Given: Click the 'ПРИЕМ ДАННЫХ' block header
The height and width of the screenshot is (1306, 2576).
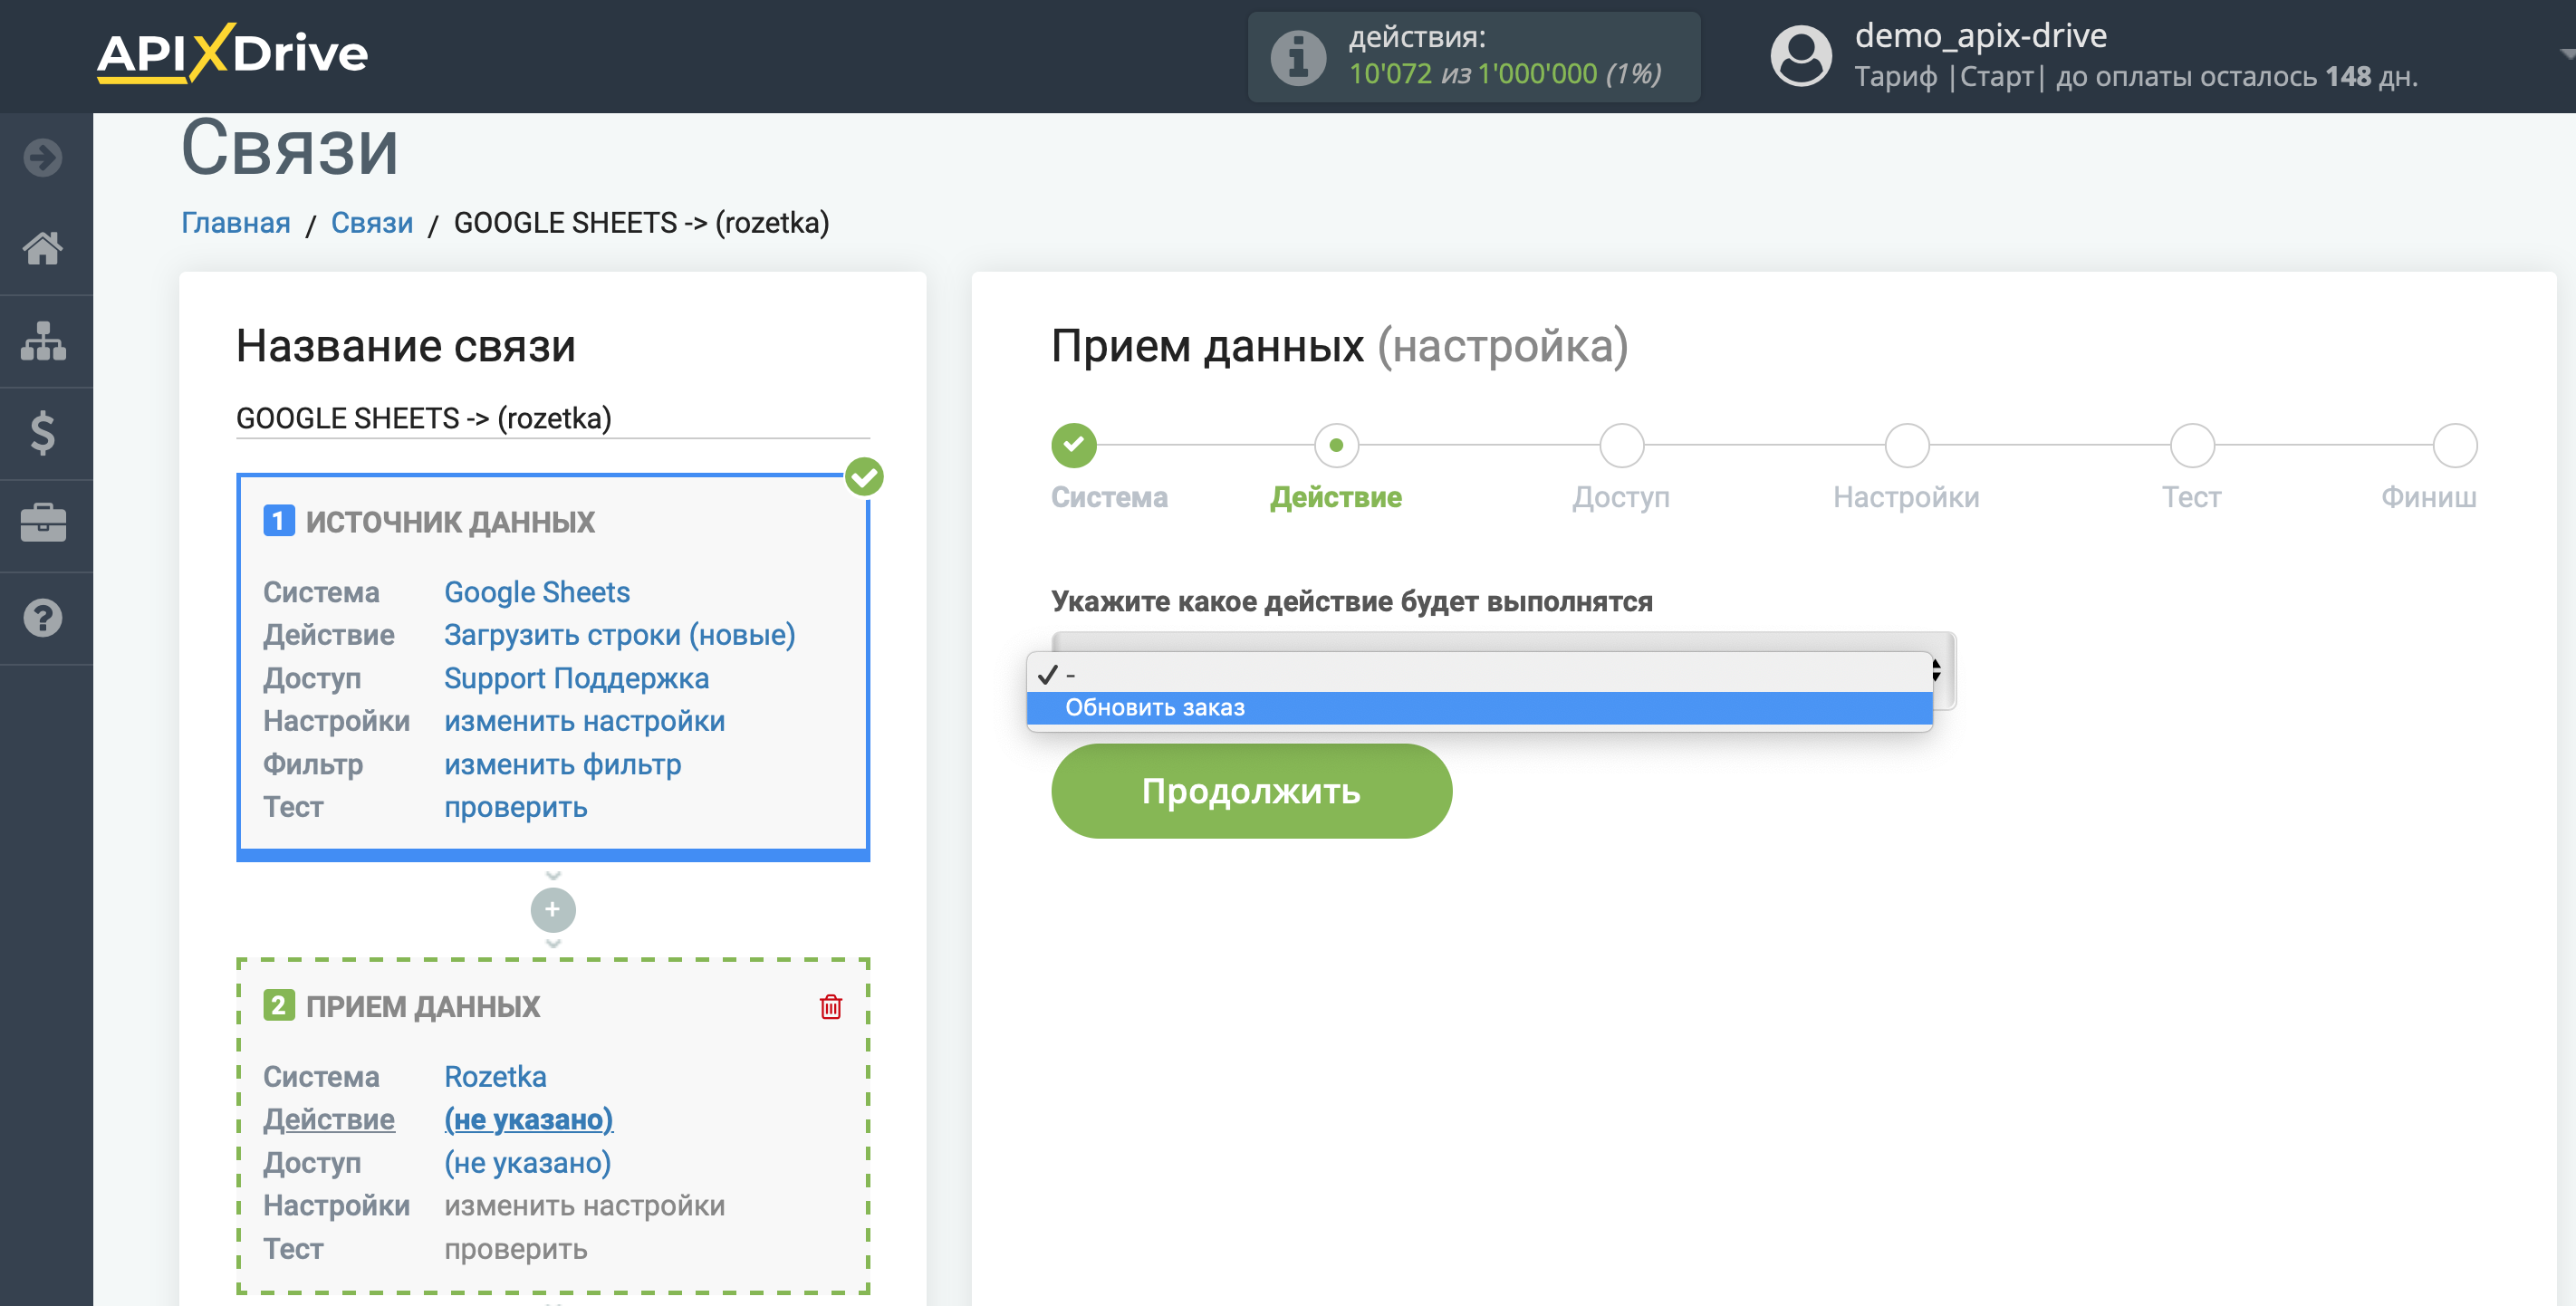Looking at the screenshot, I should 422,1006.
